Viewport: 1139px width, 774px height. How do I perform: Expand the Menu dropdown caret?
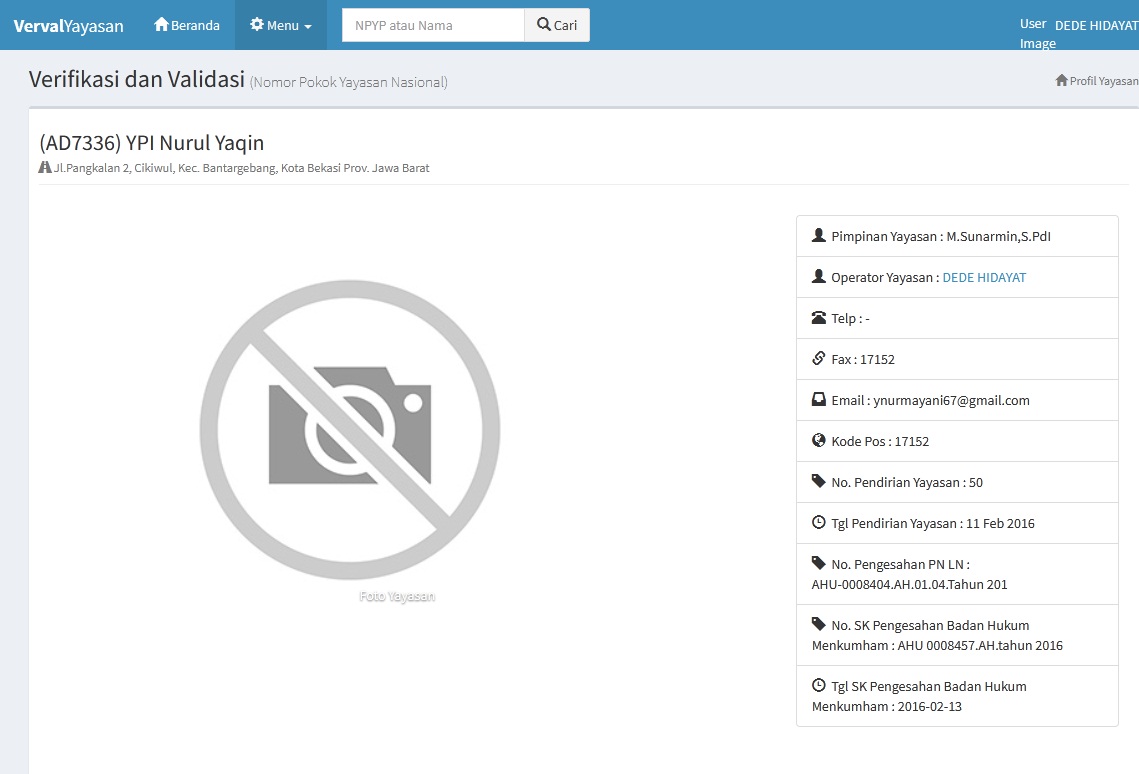(x=308, y=27)
